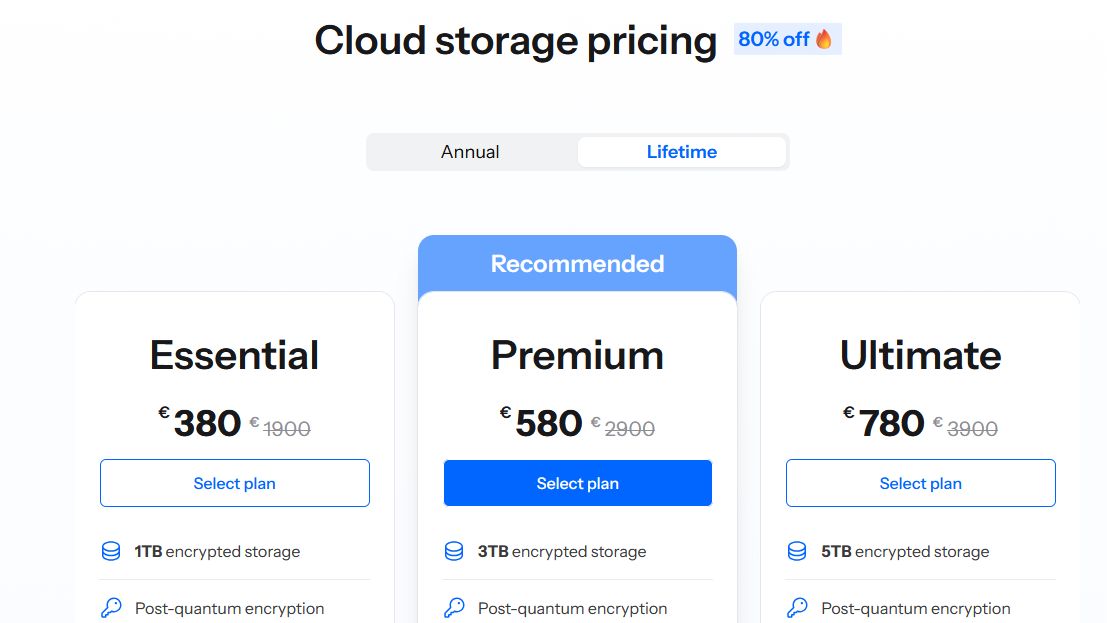1107x623 pixels.
Task: Switch billing to Lifetime
Action: [x=681, y=152]
